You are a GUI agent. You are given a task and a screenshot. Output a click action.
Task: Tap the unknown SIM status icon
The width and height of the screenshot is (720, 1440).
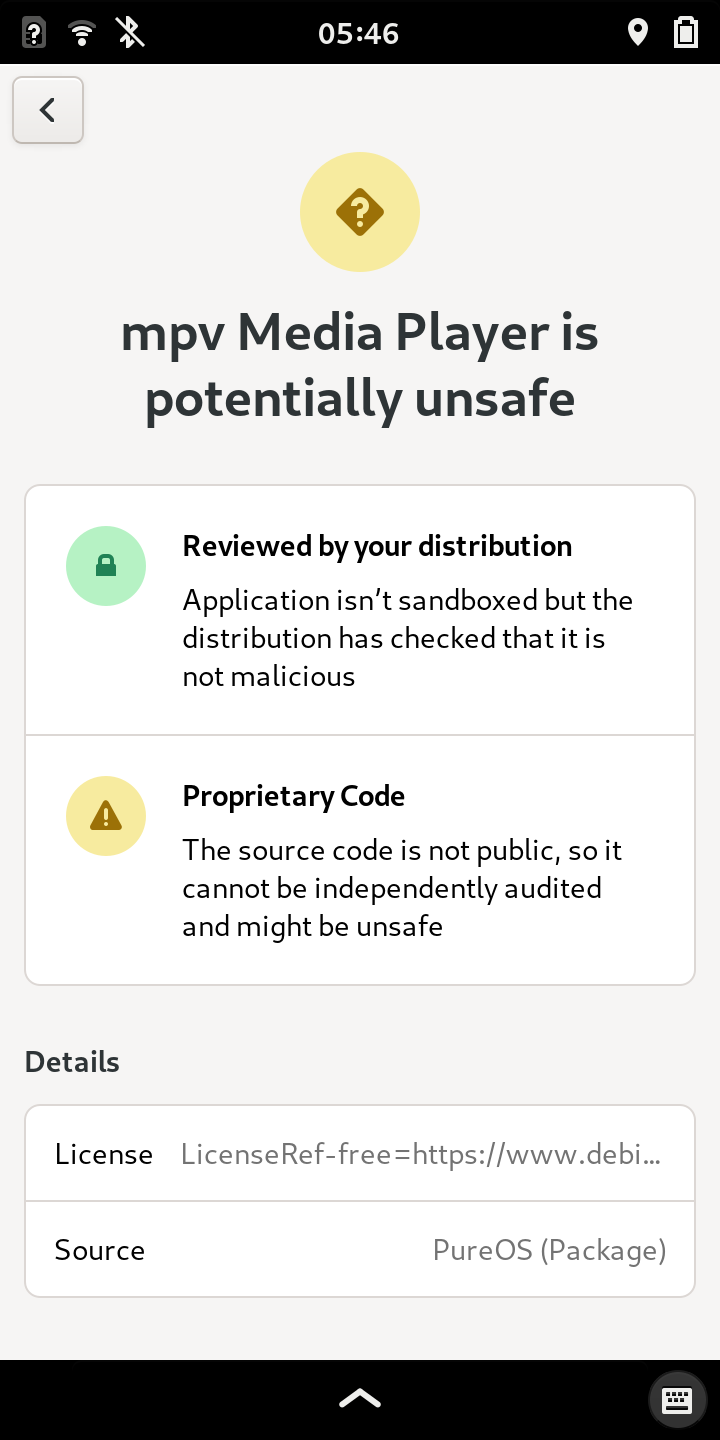tap(33, 33)
